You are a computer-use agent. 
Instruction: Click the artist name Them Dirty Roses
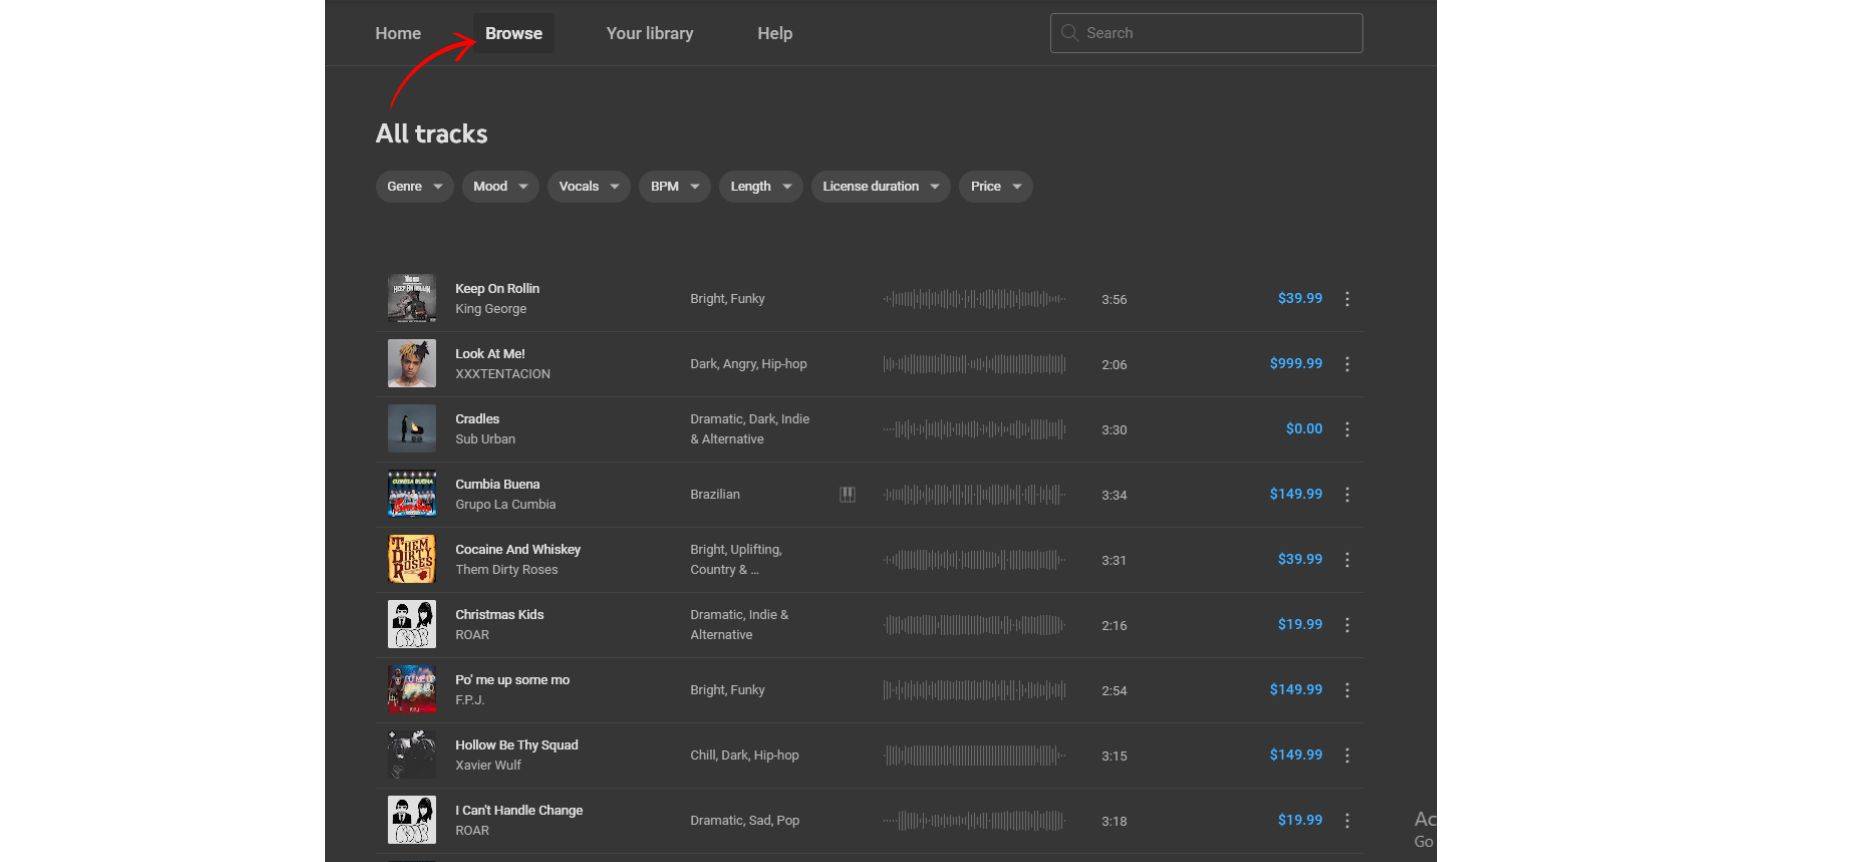coord(506,570)
